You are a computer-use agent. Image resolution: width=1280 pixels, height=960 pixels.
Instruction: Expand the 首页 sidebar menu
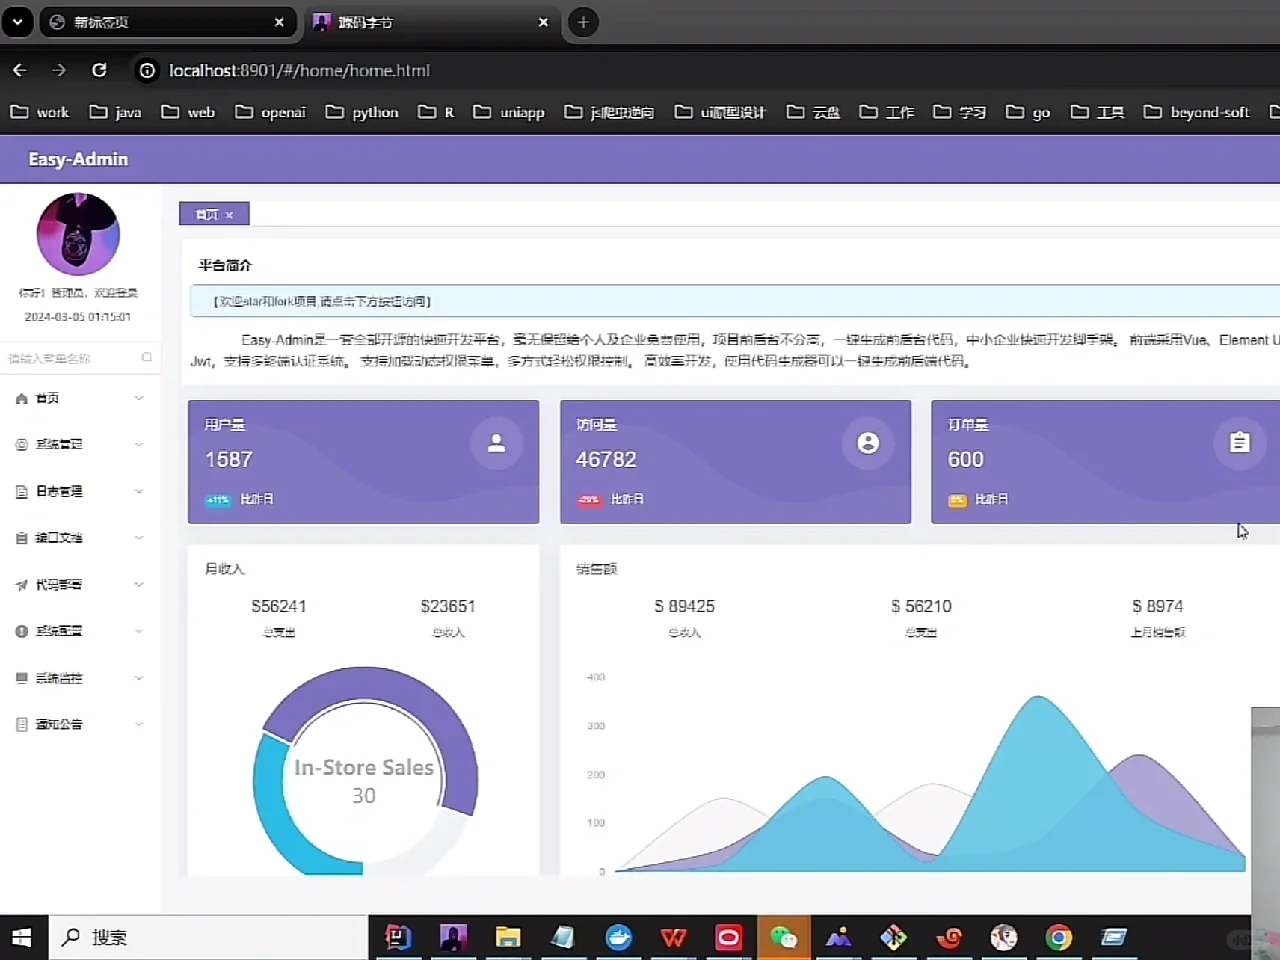(x=80, y=398)
